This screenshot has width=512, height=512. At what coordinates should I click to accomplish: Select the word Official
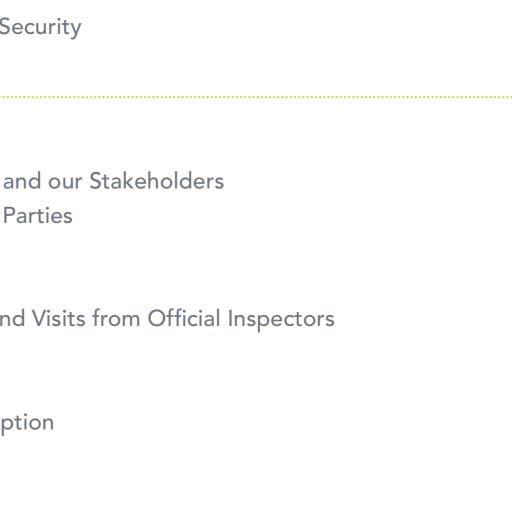click(x=184, y=318)
